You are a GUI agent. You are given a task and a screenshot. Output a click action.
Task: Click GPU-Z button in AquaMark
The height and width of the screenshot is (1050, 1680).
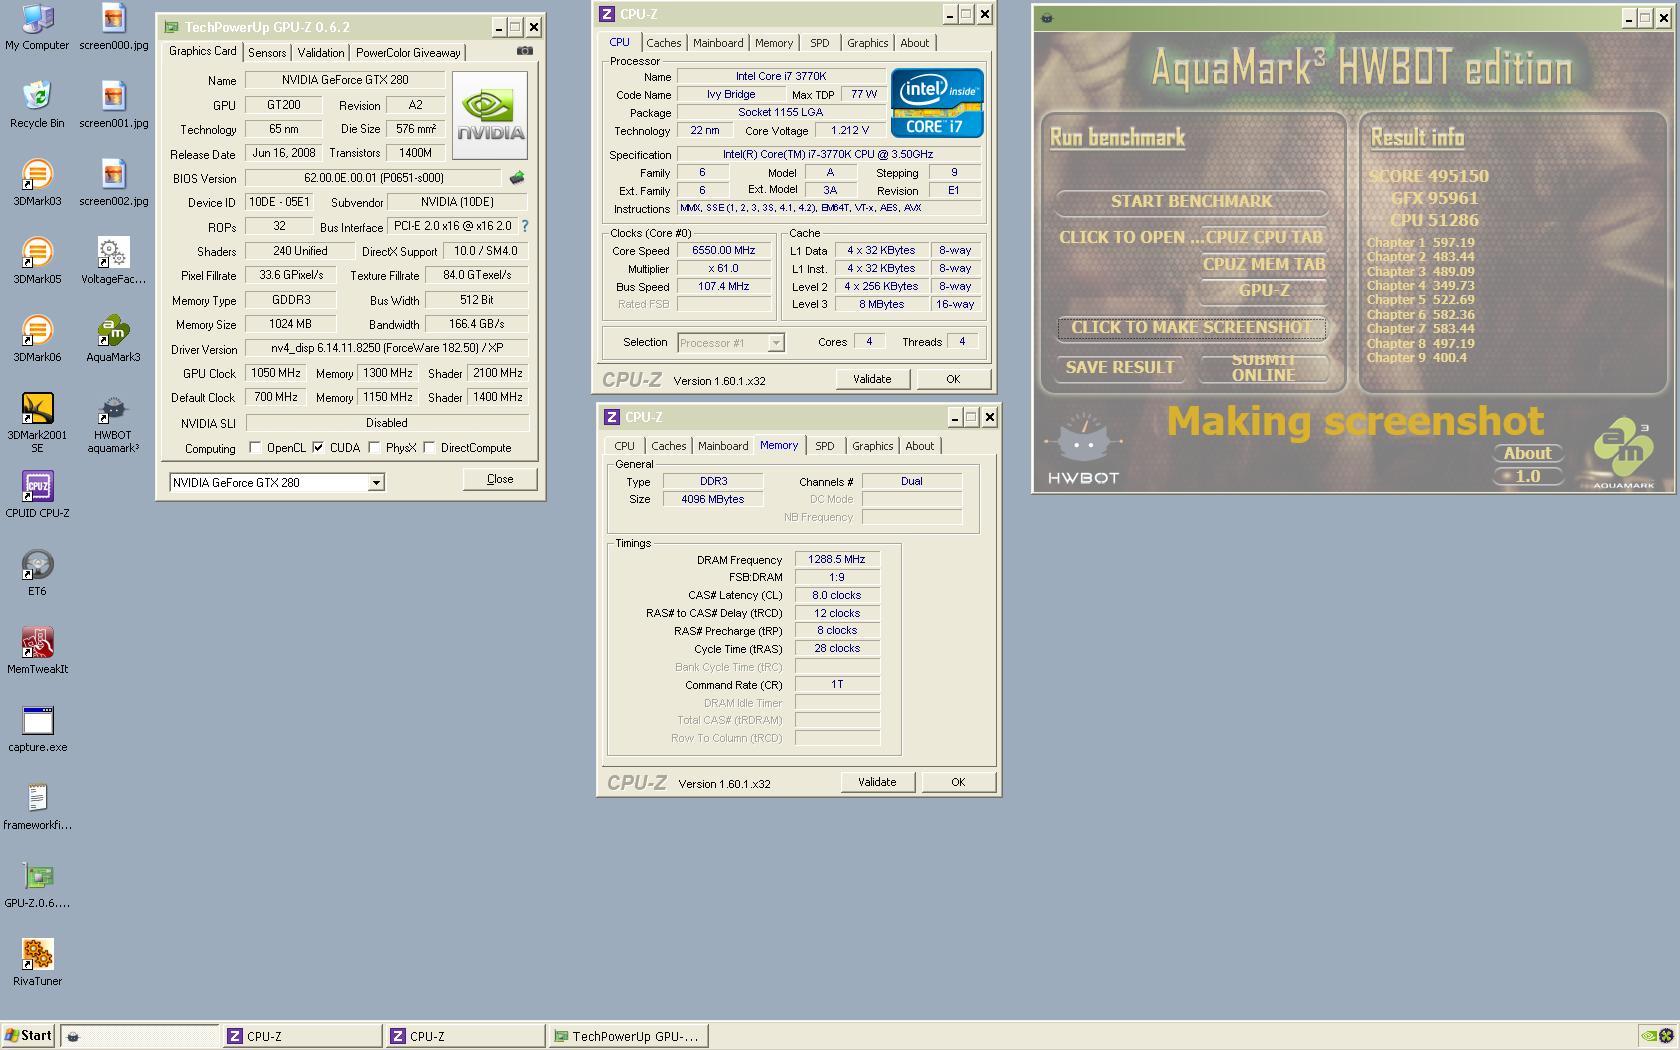tap(1263, 291)
